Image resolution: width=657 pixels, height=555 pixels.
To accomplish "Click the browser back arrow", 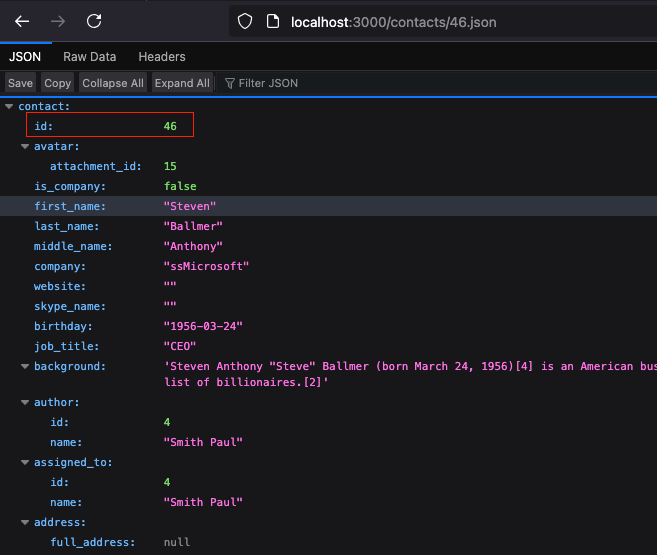I will (22, 21).
